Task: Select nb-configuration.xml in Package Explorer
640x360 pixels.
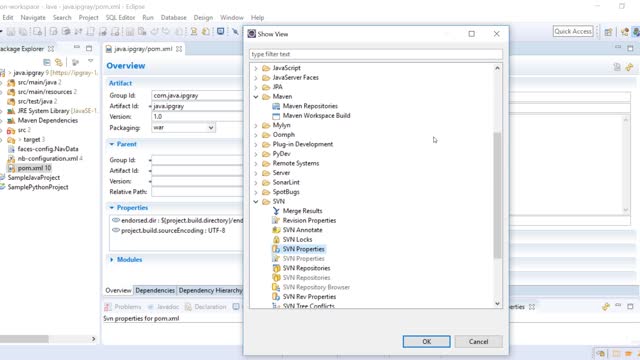Action: click(48, 159)
